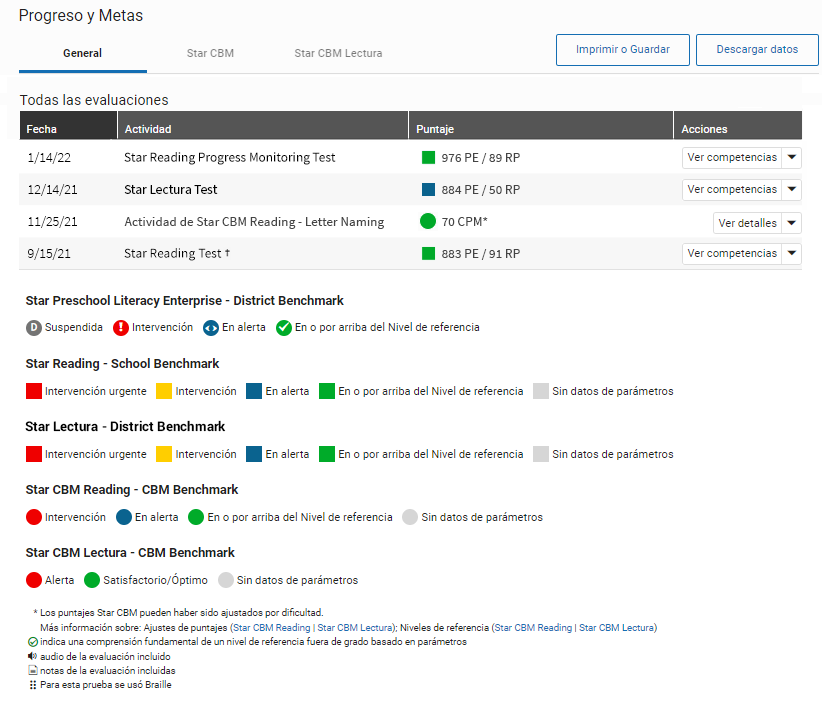Open Star CBM Reading link for Niveles de referencia
The height and width of the screenshot is (704, 822).
(x=533, y=627)
